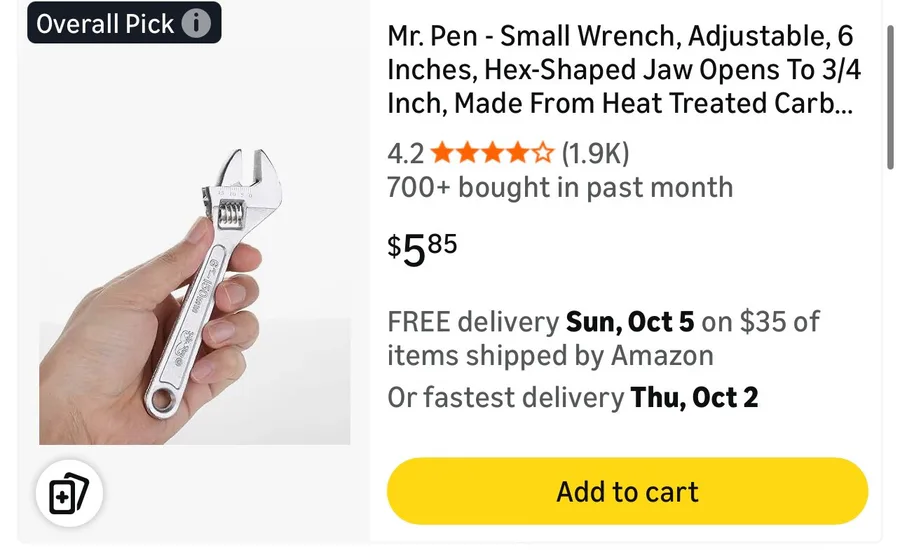The image size is (900, 550).
Task: Click the empty fifth rating star
Action: tap(542, 153)
